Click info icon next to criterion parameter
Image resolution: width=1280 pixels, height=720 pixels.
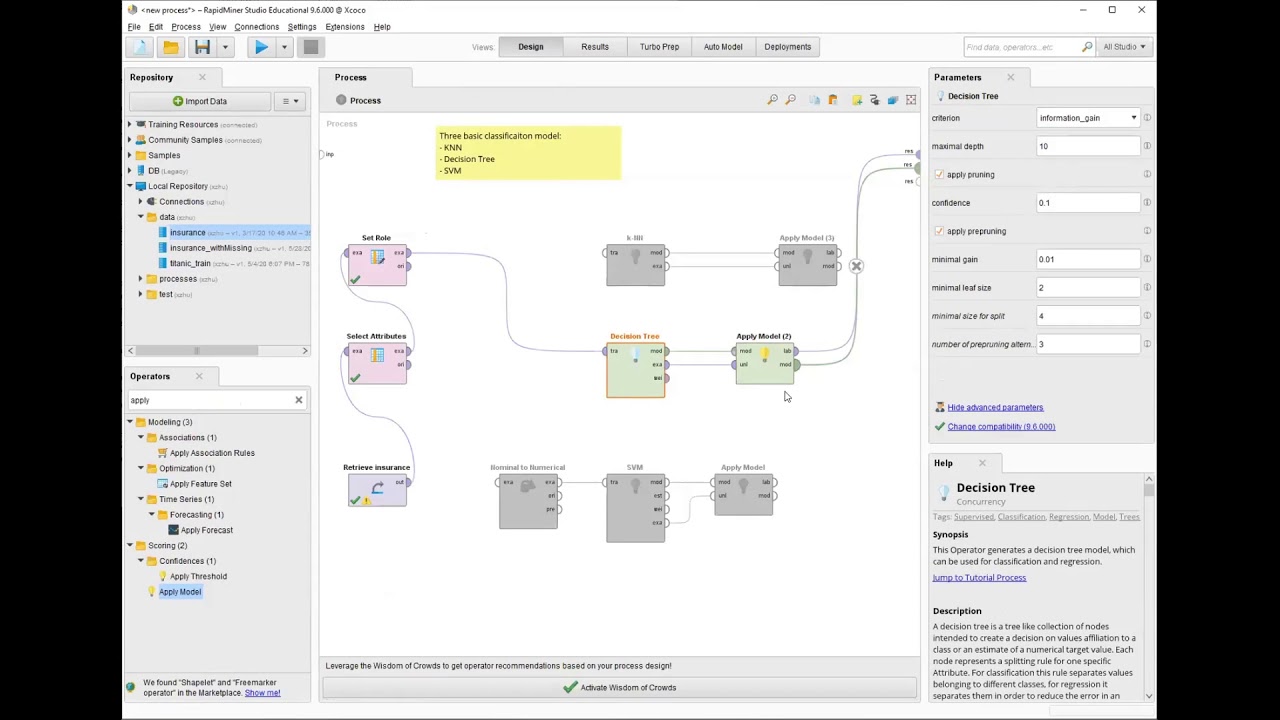[1147, 118]
